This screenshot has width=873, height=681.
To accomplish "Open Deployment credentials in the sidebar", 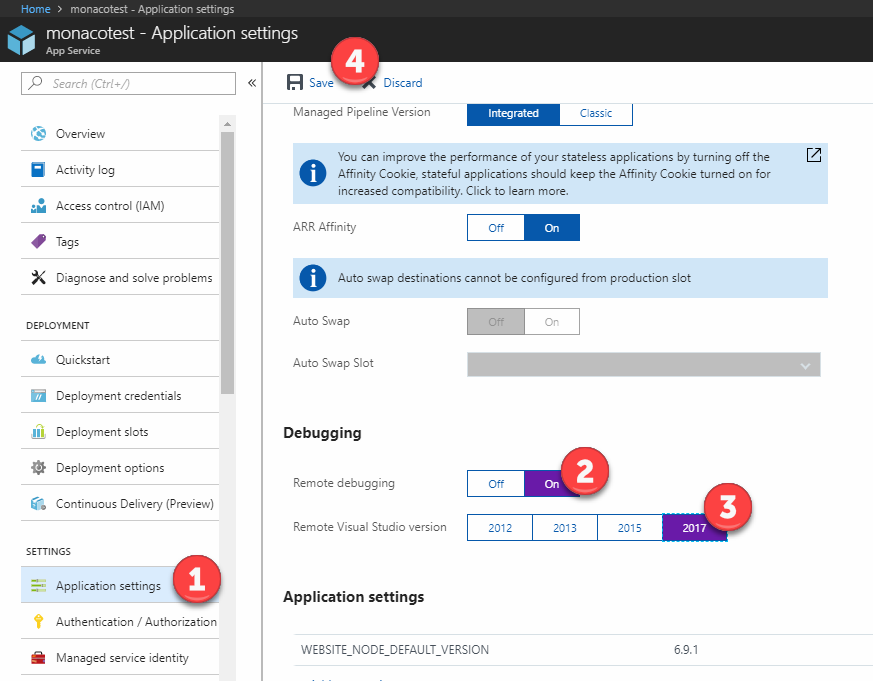I will pyautogui.click(x=120, y=395).
